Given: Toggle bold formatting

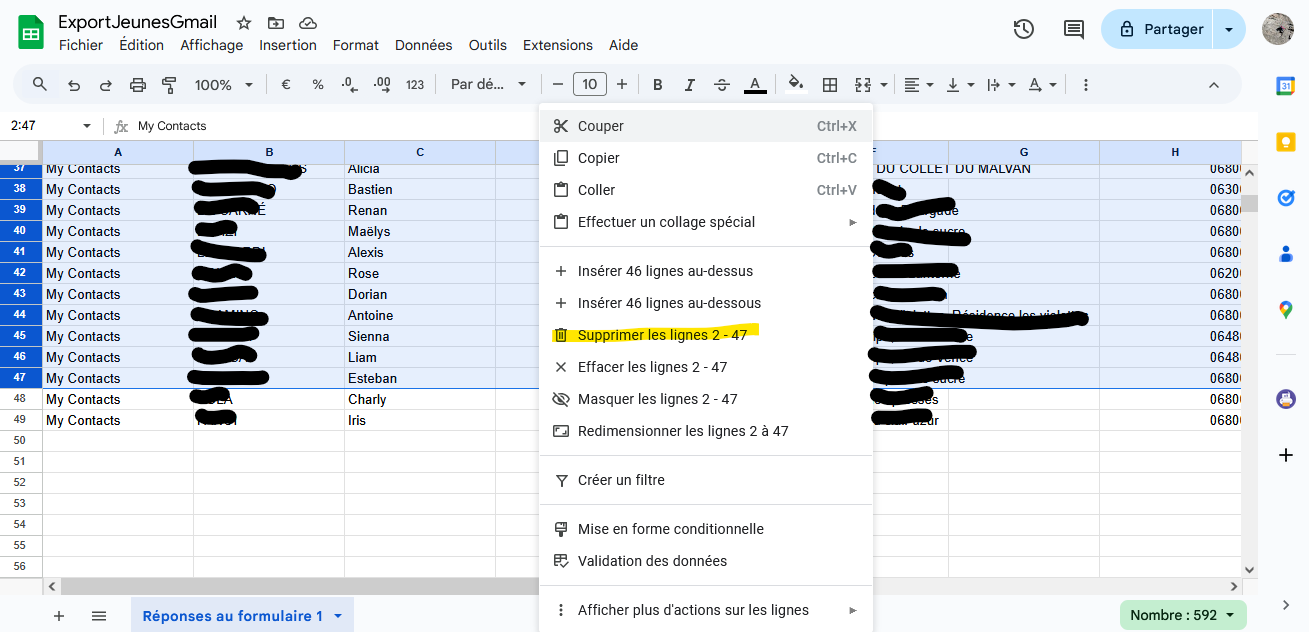Looking at the screenshot, I should coord(657,85).
